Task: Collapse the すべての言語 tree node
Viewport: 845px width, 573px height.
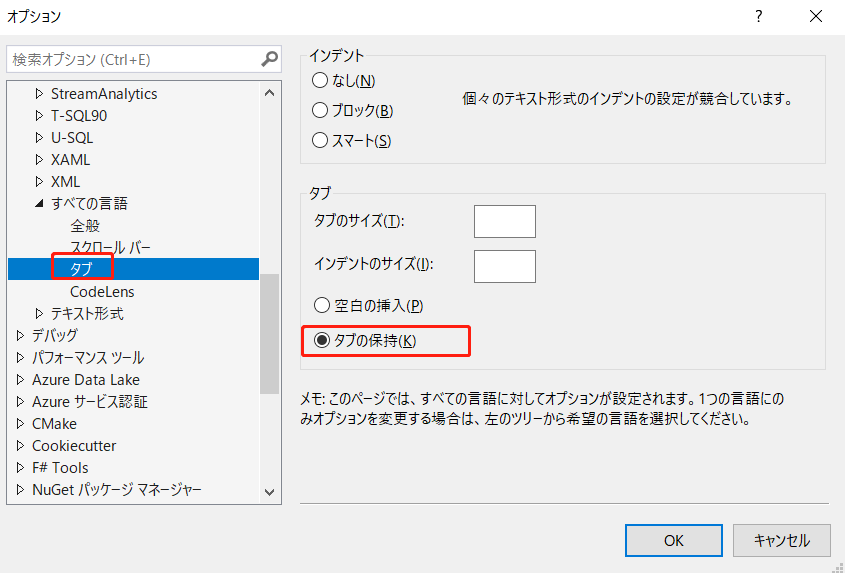Action: pos(39,204)
